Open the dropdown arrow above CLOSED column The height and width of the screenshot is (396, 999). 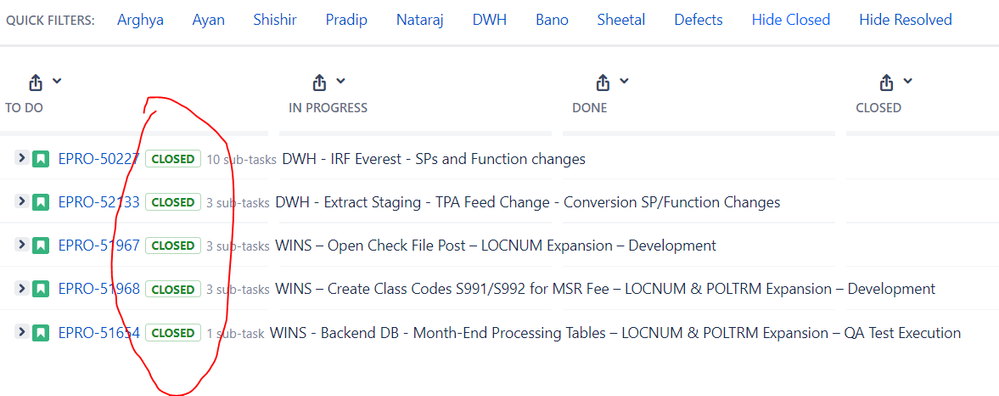tap(907, 81)
